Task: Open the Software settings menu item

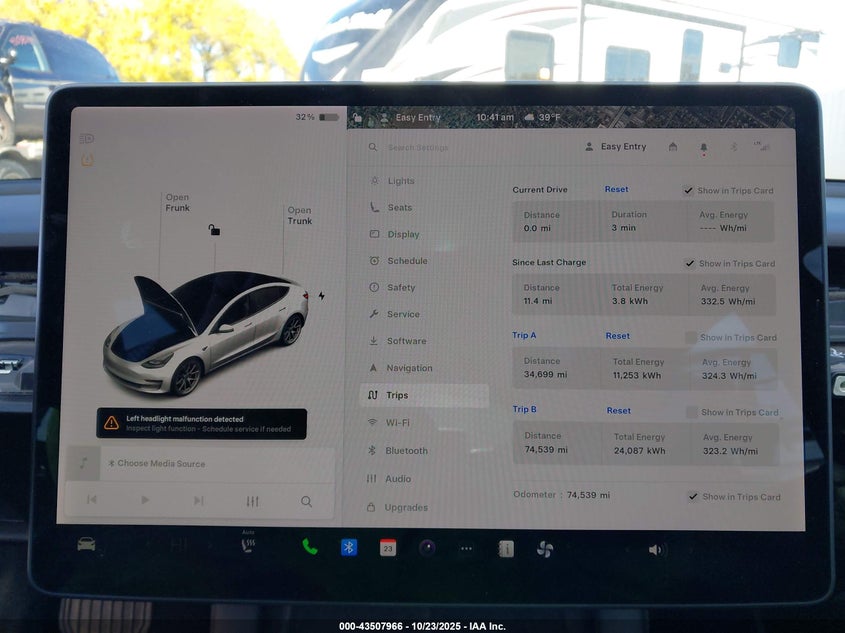Action: point(406,341)
